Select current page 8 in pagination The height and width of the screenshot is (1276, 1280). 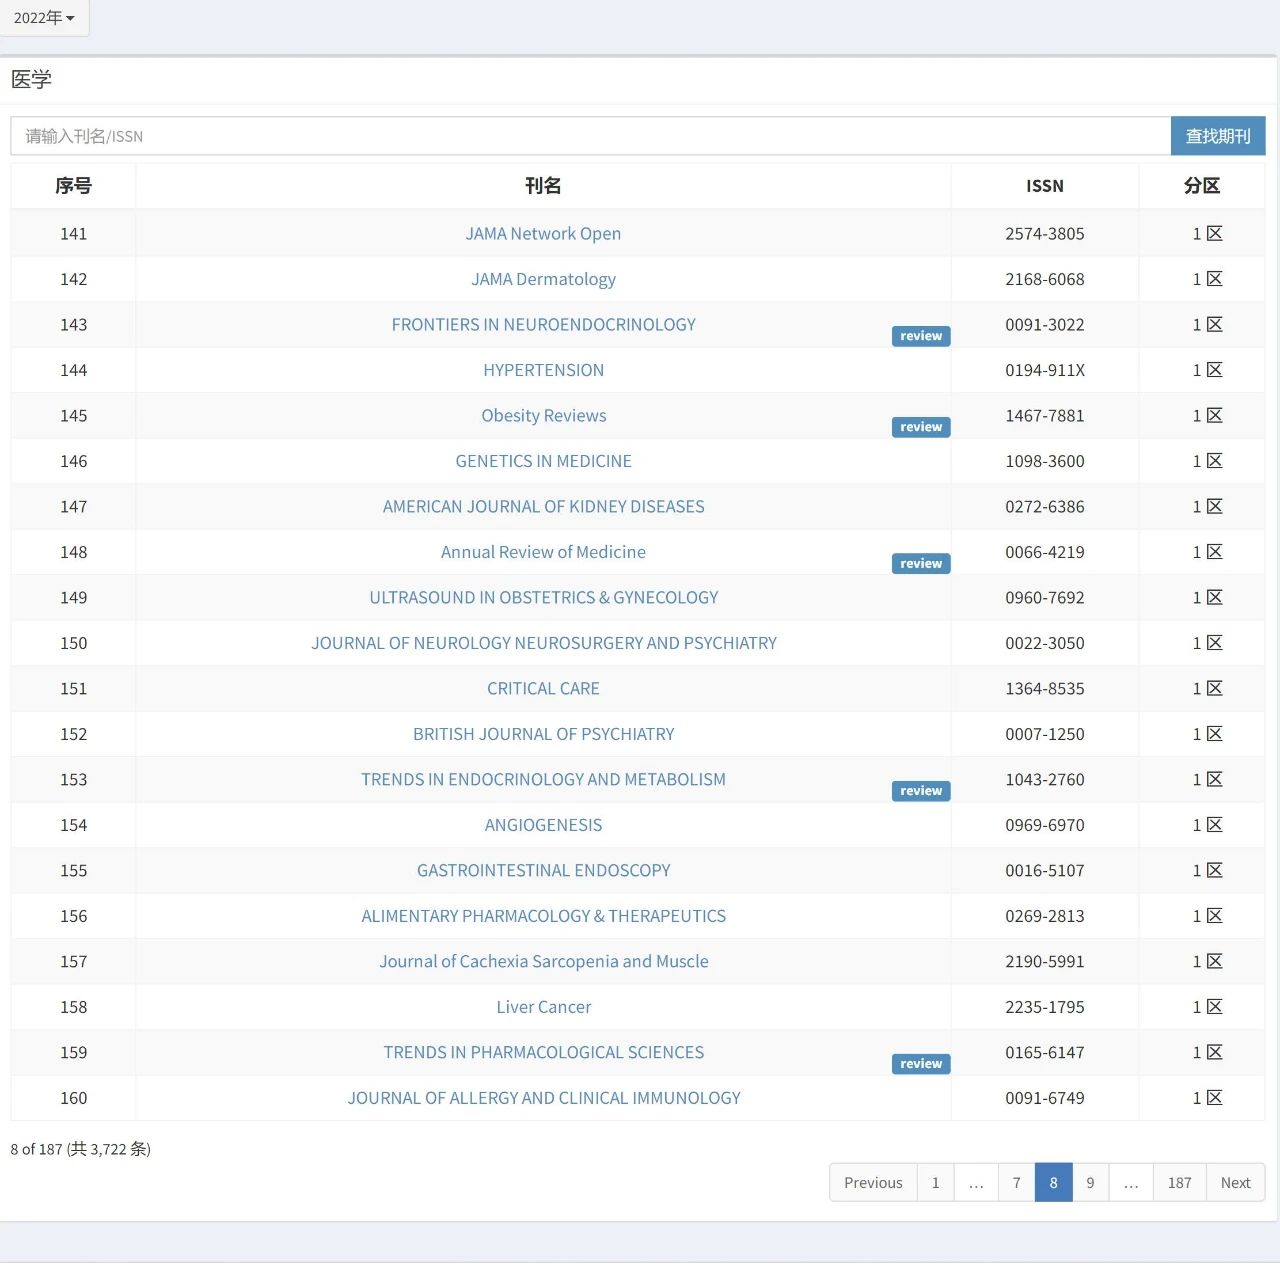(x=1054, y=1183)
